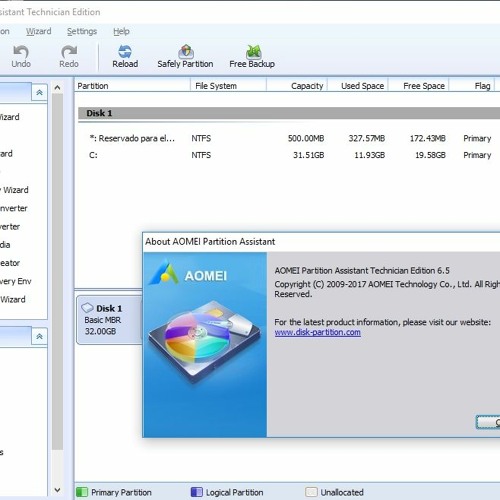Click the Logical Partition legend color box
The width and height of the screenshot is (500, 500).
(x=197, y=492)
